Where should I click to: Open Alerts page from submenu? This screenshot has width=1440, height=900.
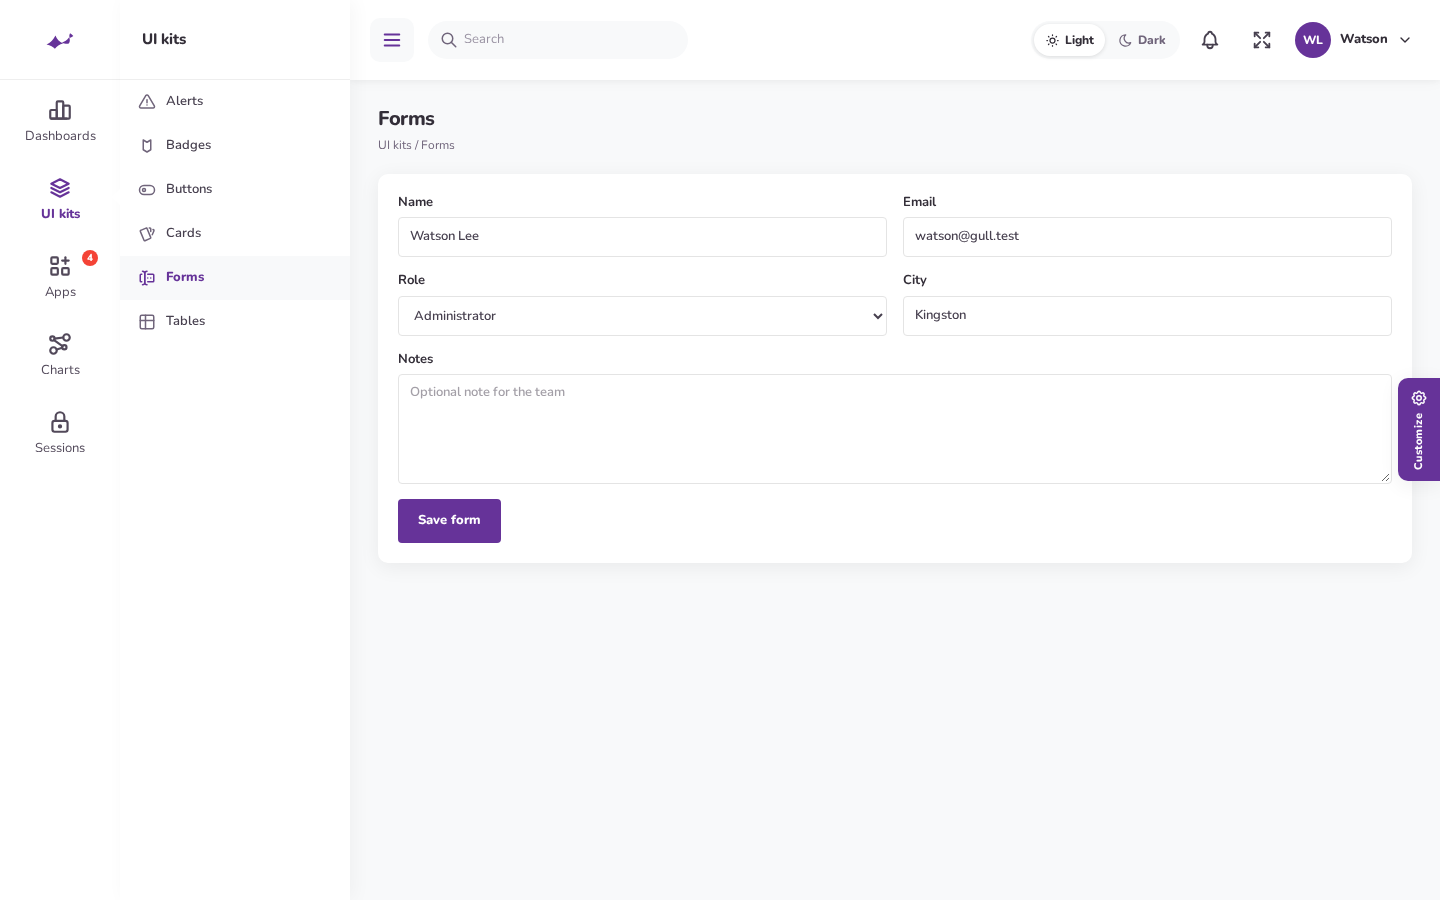(x=235, y=101)
